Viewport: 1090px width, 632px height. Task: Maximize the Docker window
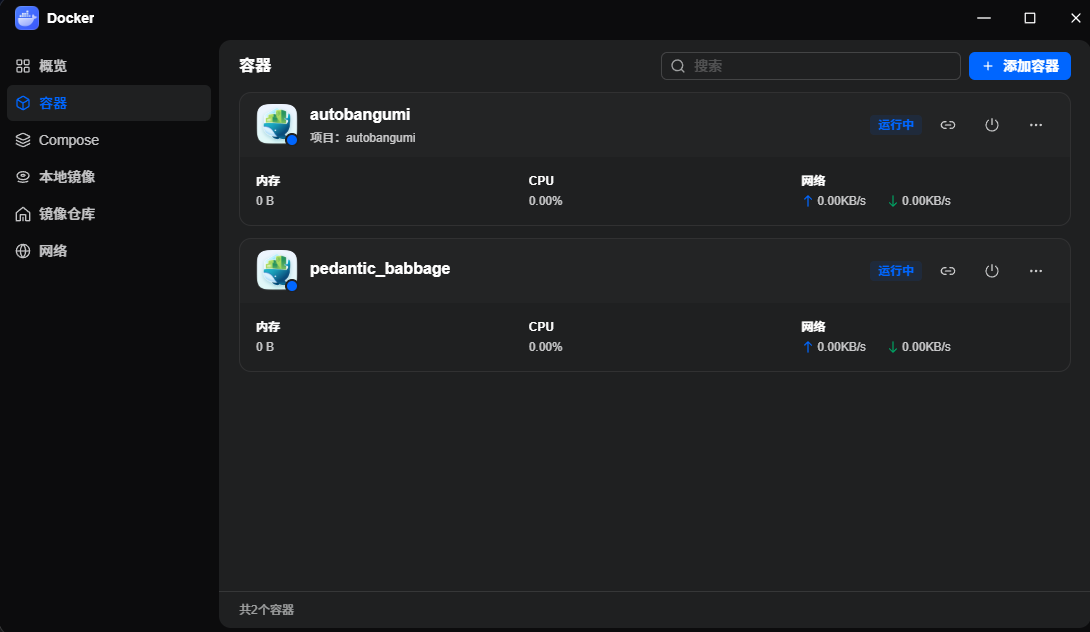point(1030,18)
